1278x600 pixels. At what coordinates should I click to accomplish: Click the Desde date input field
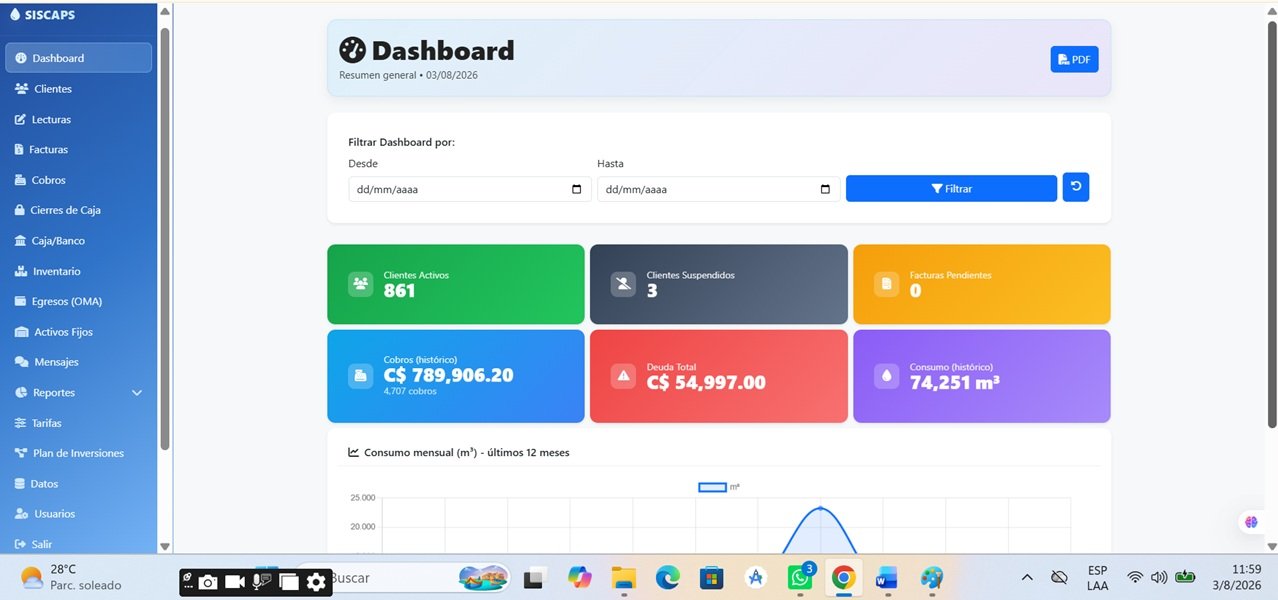coord(470,189)
